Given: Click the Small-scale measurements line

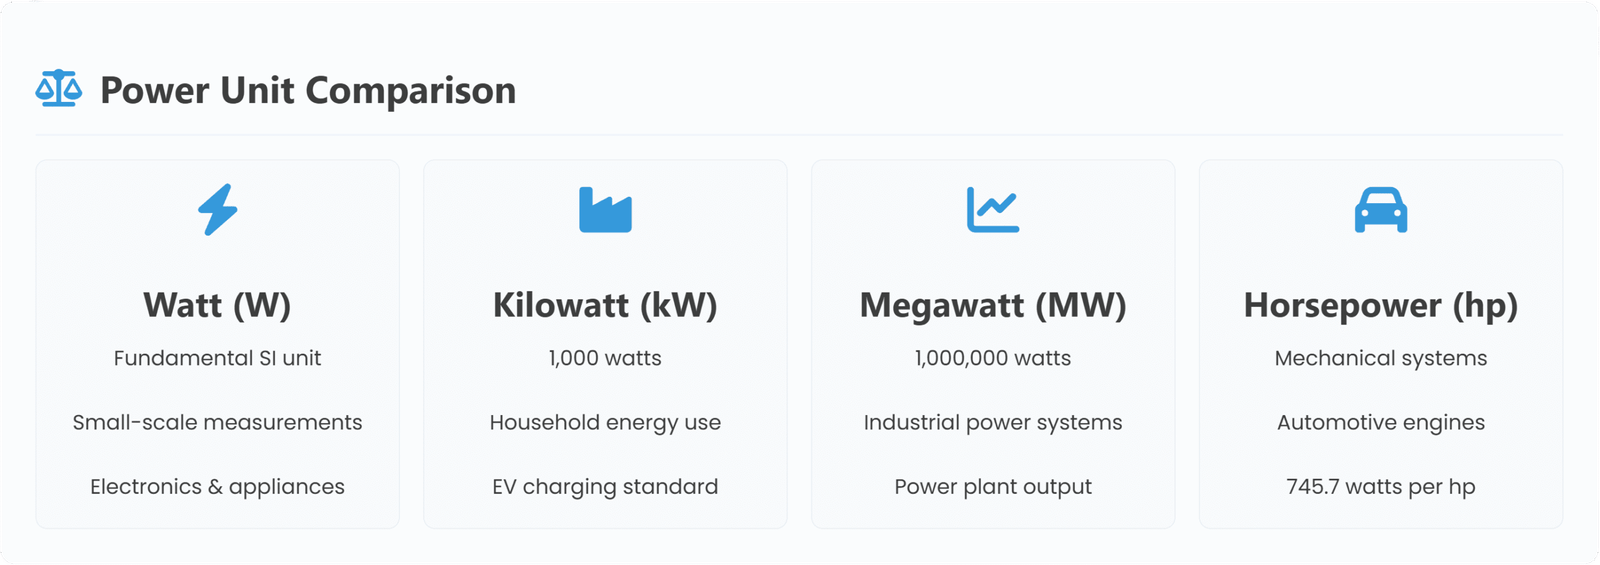Looking at the screenshot, I should click(217, 422).
